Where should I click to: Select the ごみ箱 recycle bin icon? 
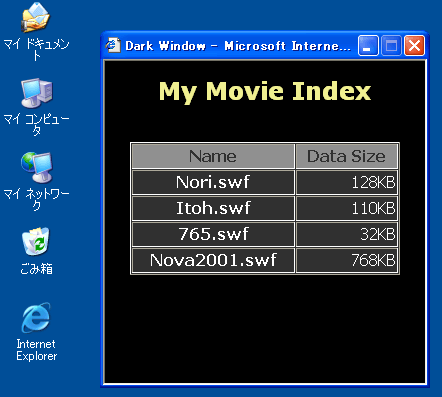click(36, 251)
